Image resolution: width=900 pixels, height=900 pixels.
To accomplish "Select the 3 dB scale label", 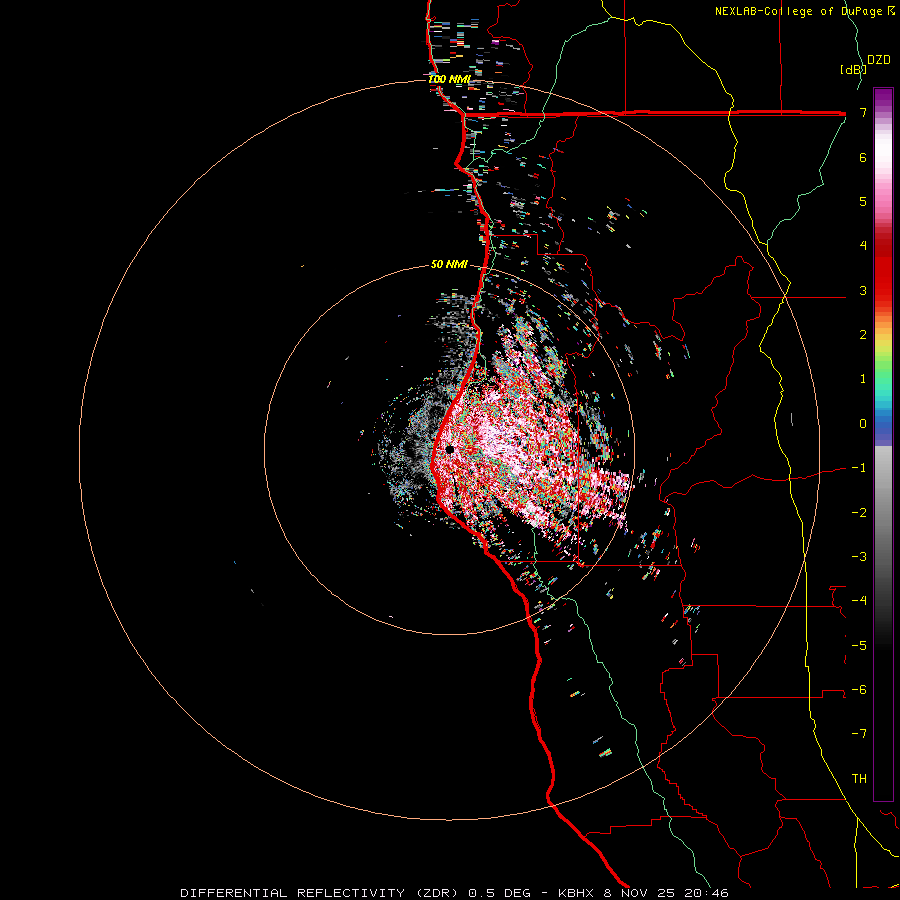I will [x=863, y=290].
